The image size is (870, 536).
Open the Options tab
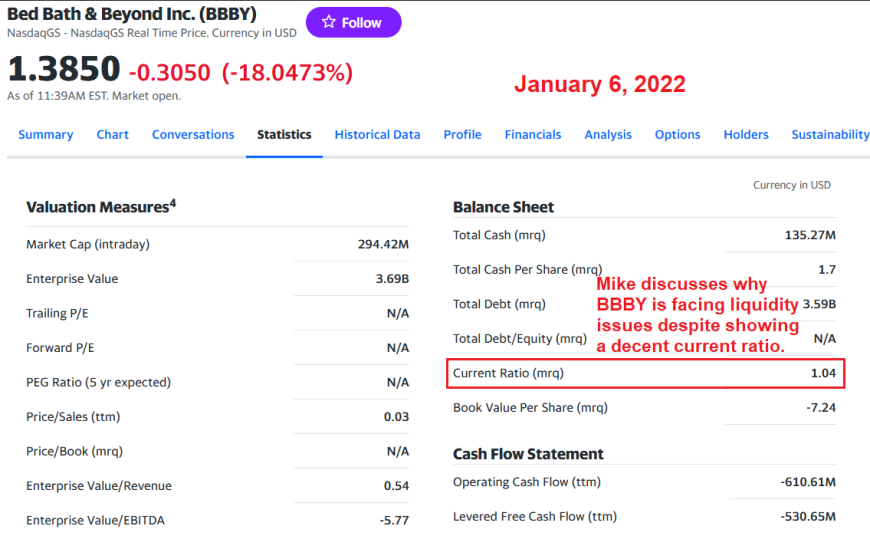pyautogui.click(x=677, y=134)
